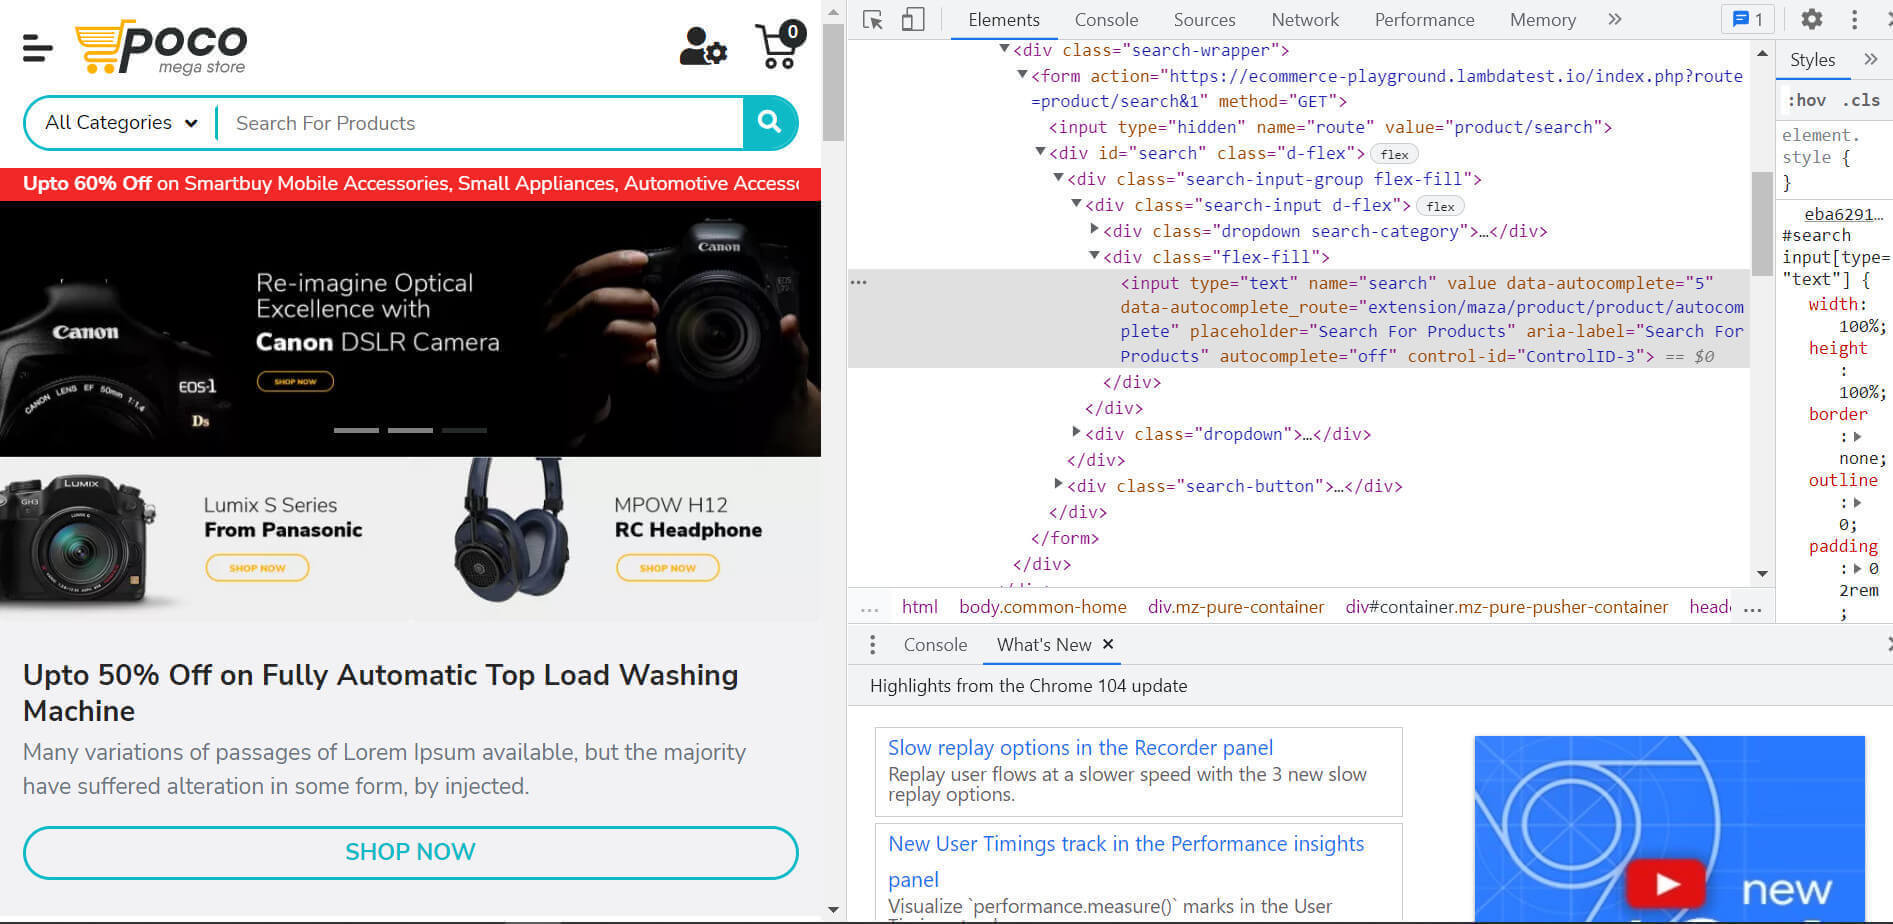Toggle the .cls class editor
Image resolution: width=1893 pixels, height=924 pixels.
pos(1861,100)
